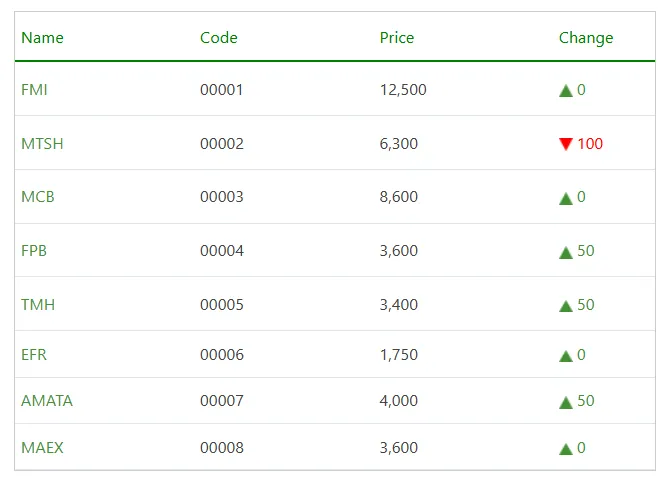Click the up arrow in TMH row
The height and width of the screenshot is (484, 665).
click(x=566, y=306)
